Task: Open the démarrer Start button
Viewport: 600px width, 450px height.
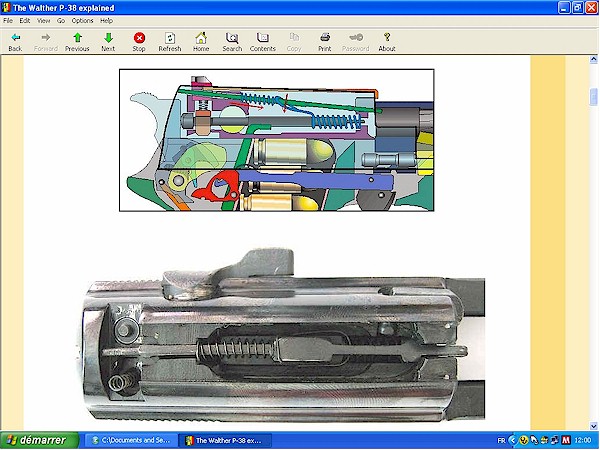Action: (x=39, y=440)
